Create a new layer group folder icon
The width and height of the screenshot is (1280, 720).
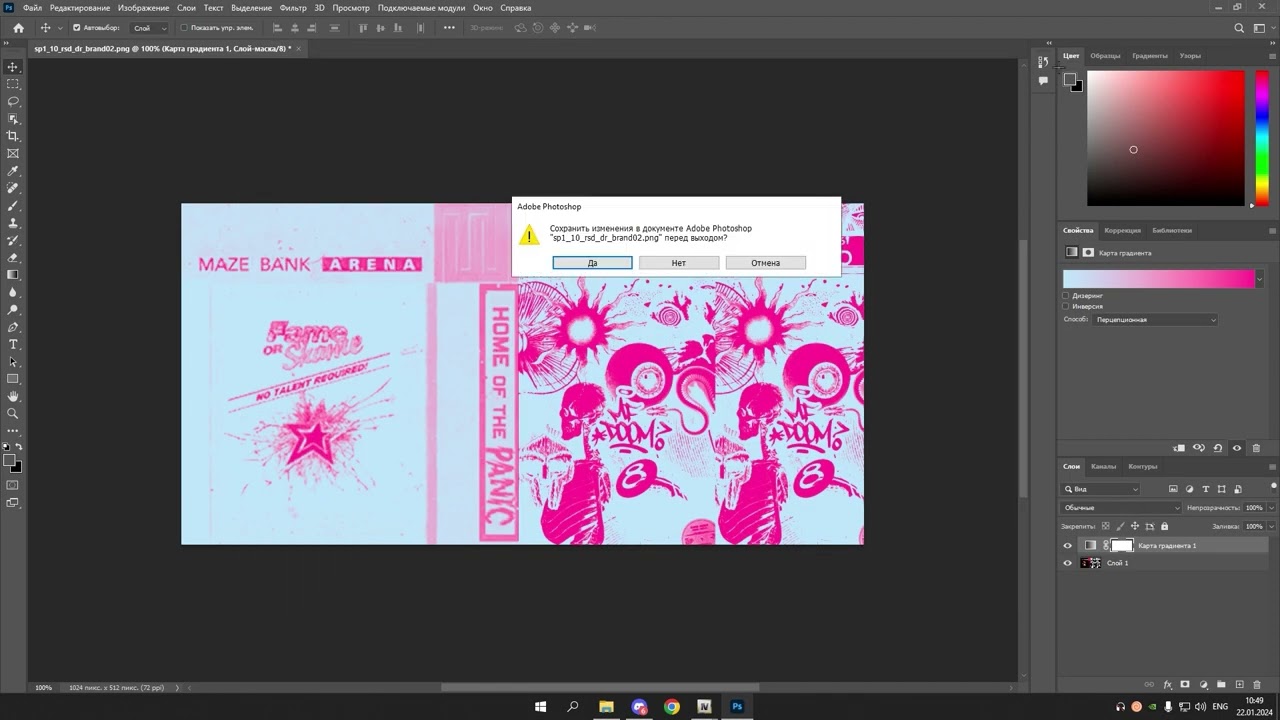pyautogui.click(x=1221, y=685)
